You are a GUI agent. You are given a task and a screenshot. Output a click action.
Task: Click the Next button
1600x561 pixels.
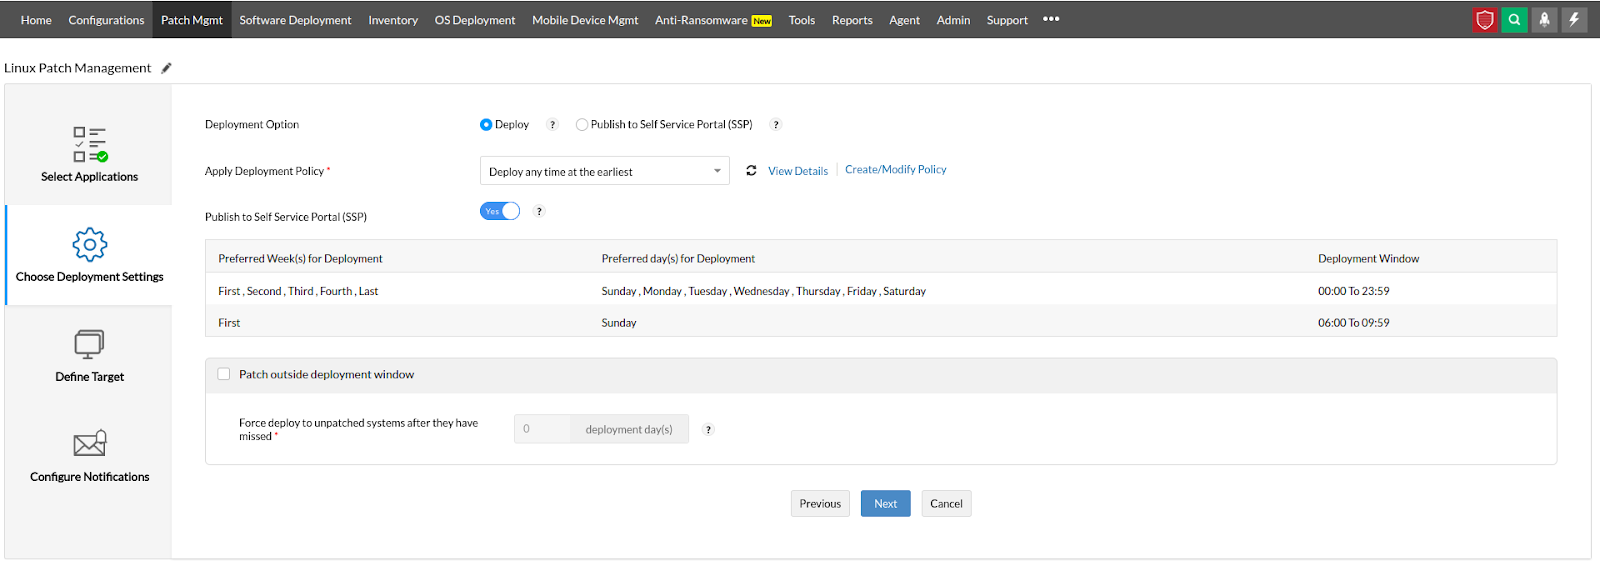[885, 503]
